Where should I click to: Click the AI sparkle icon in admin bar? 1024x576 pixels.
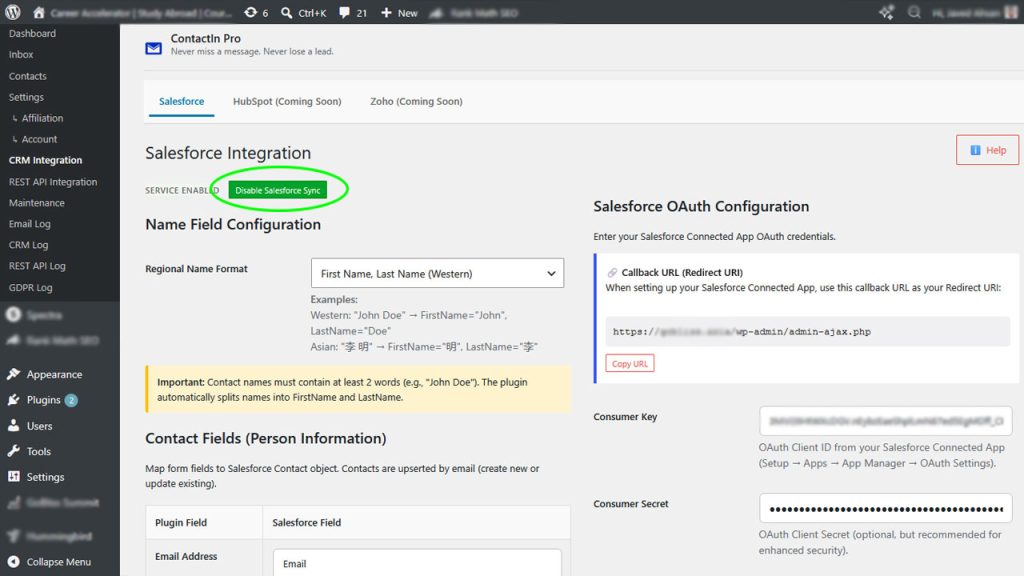point(886,12)
